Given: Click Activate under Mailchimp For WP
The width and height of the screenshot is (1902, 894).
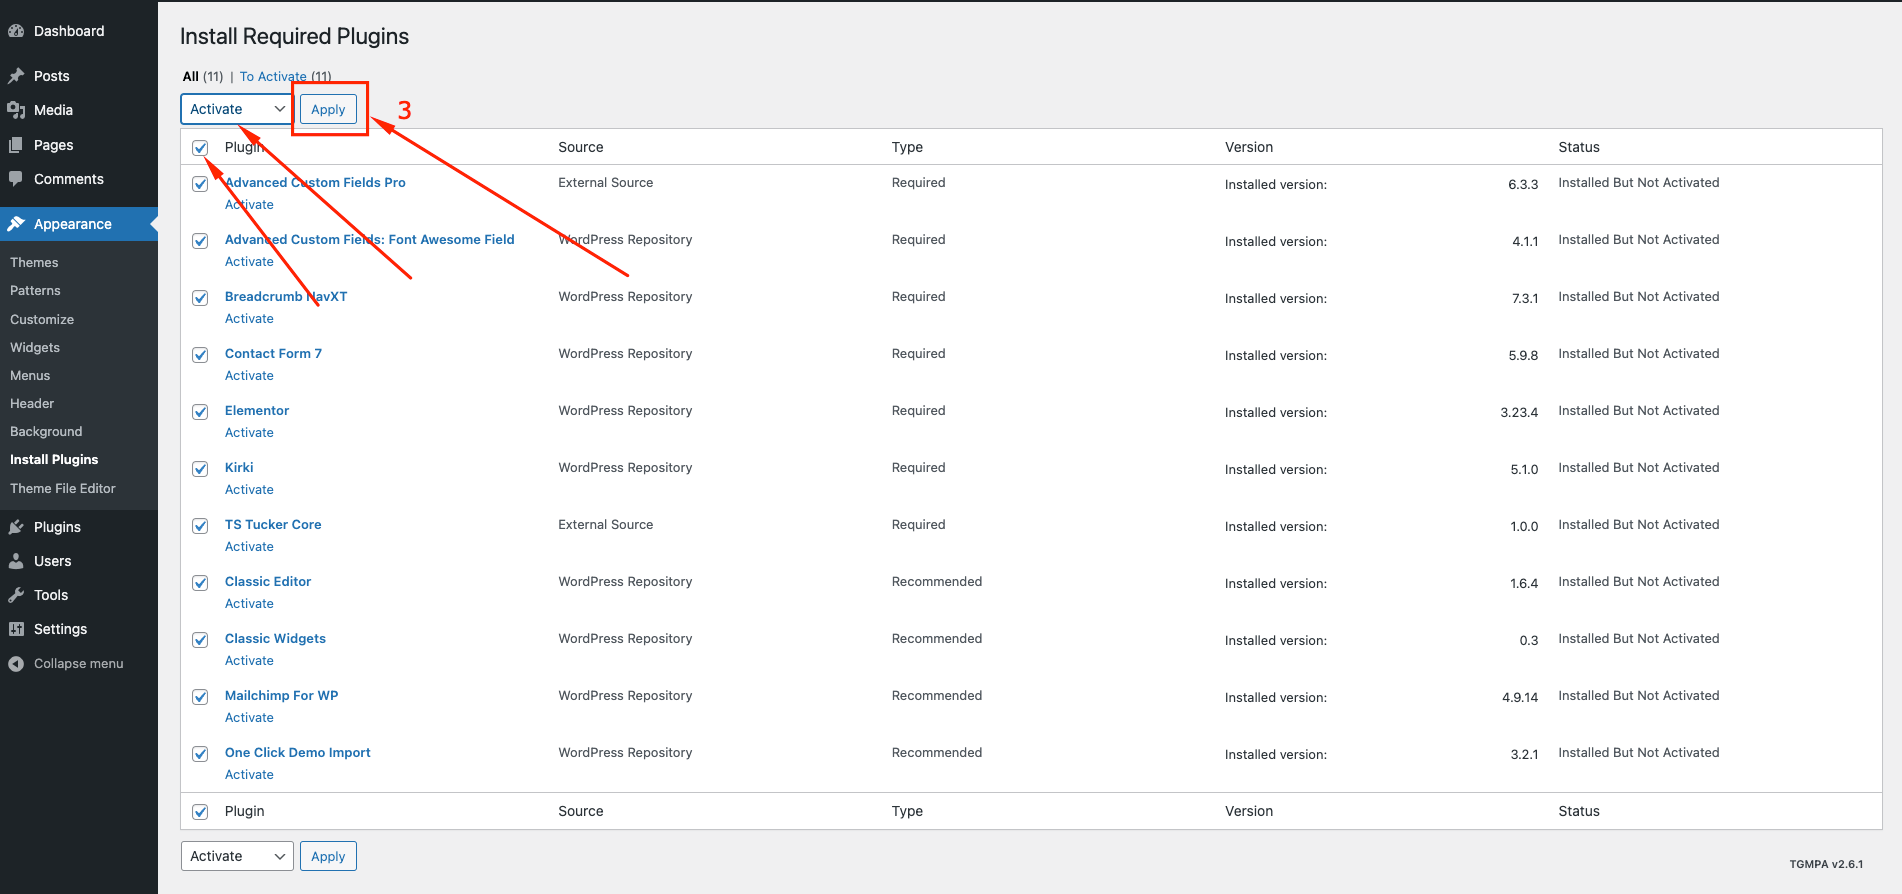Looking at the screenshot, I should tap(249, 717).
